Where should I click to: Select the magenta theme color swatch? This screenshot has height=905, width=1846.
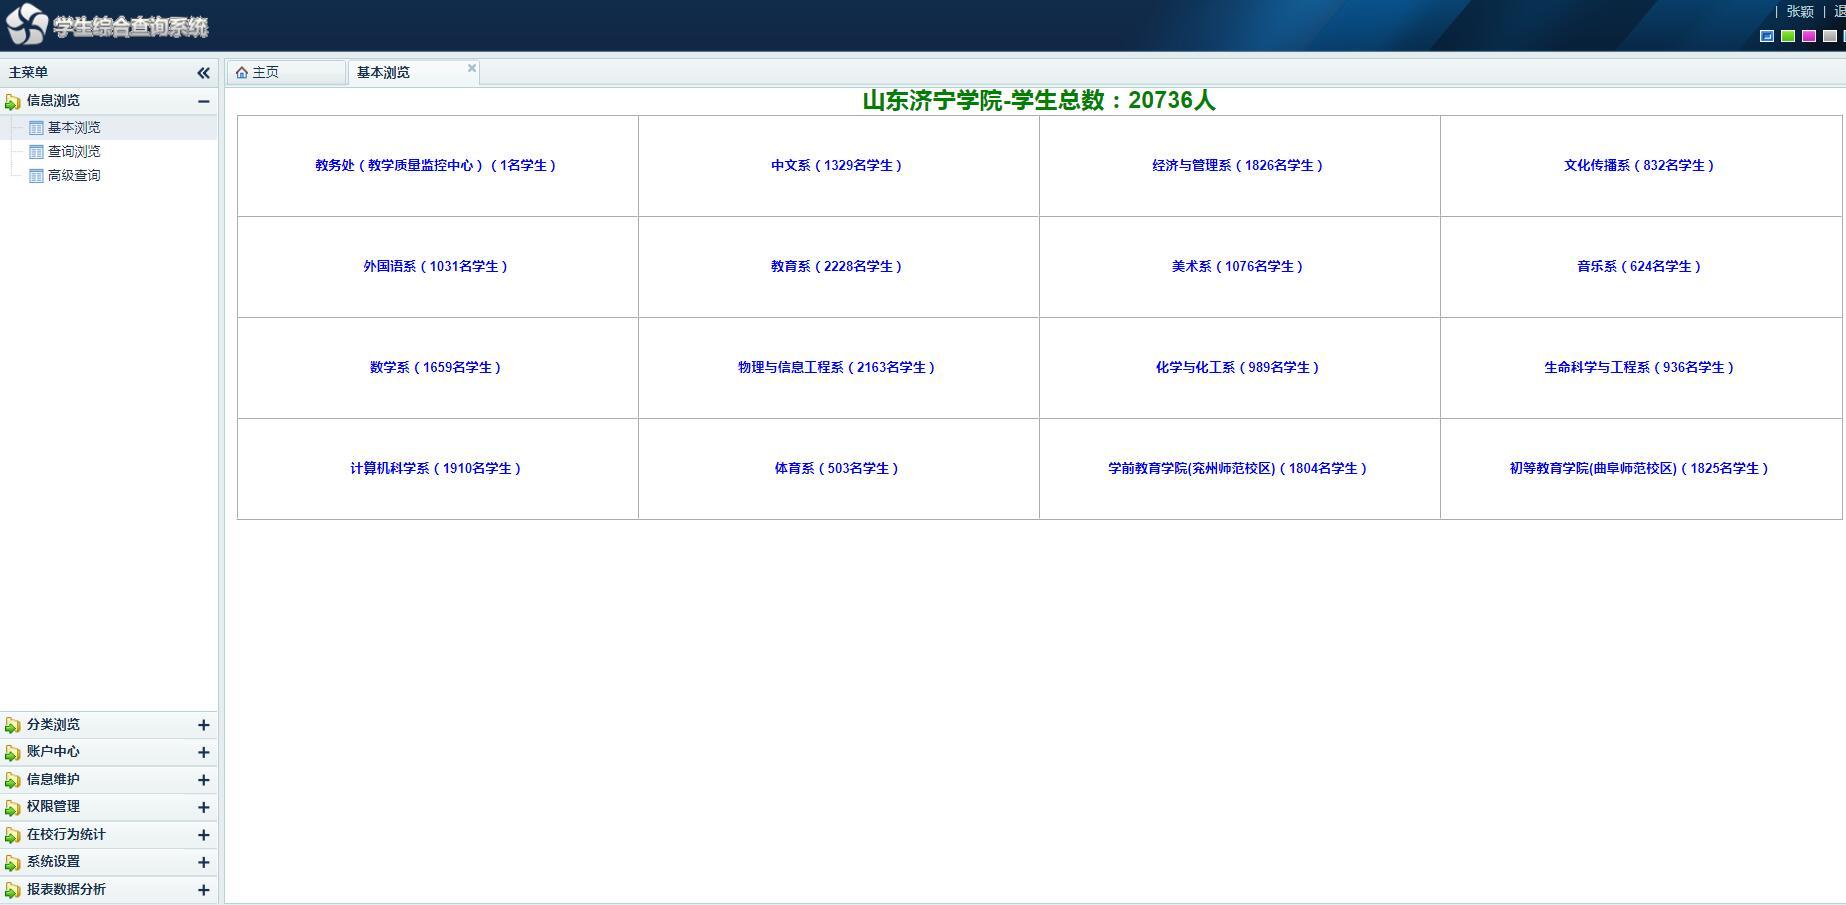click(x=1809, y=36)
